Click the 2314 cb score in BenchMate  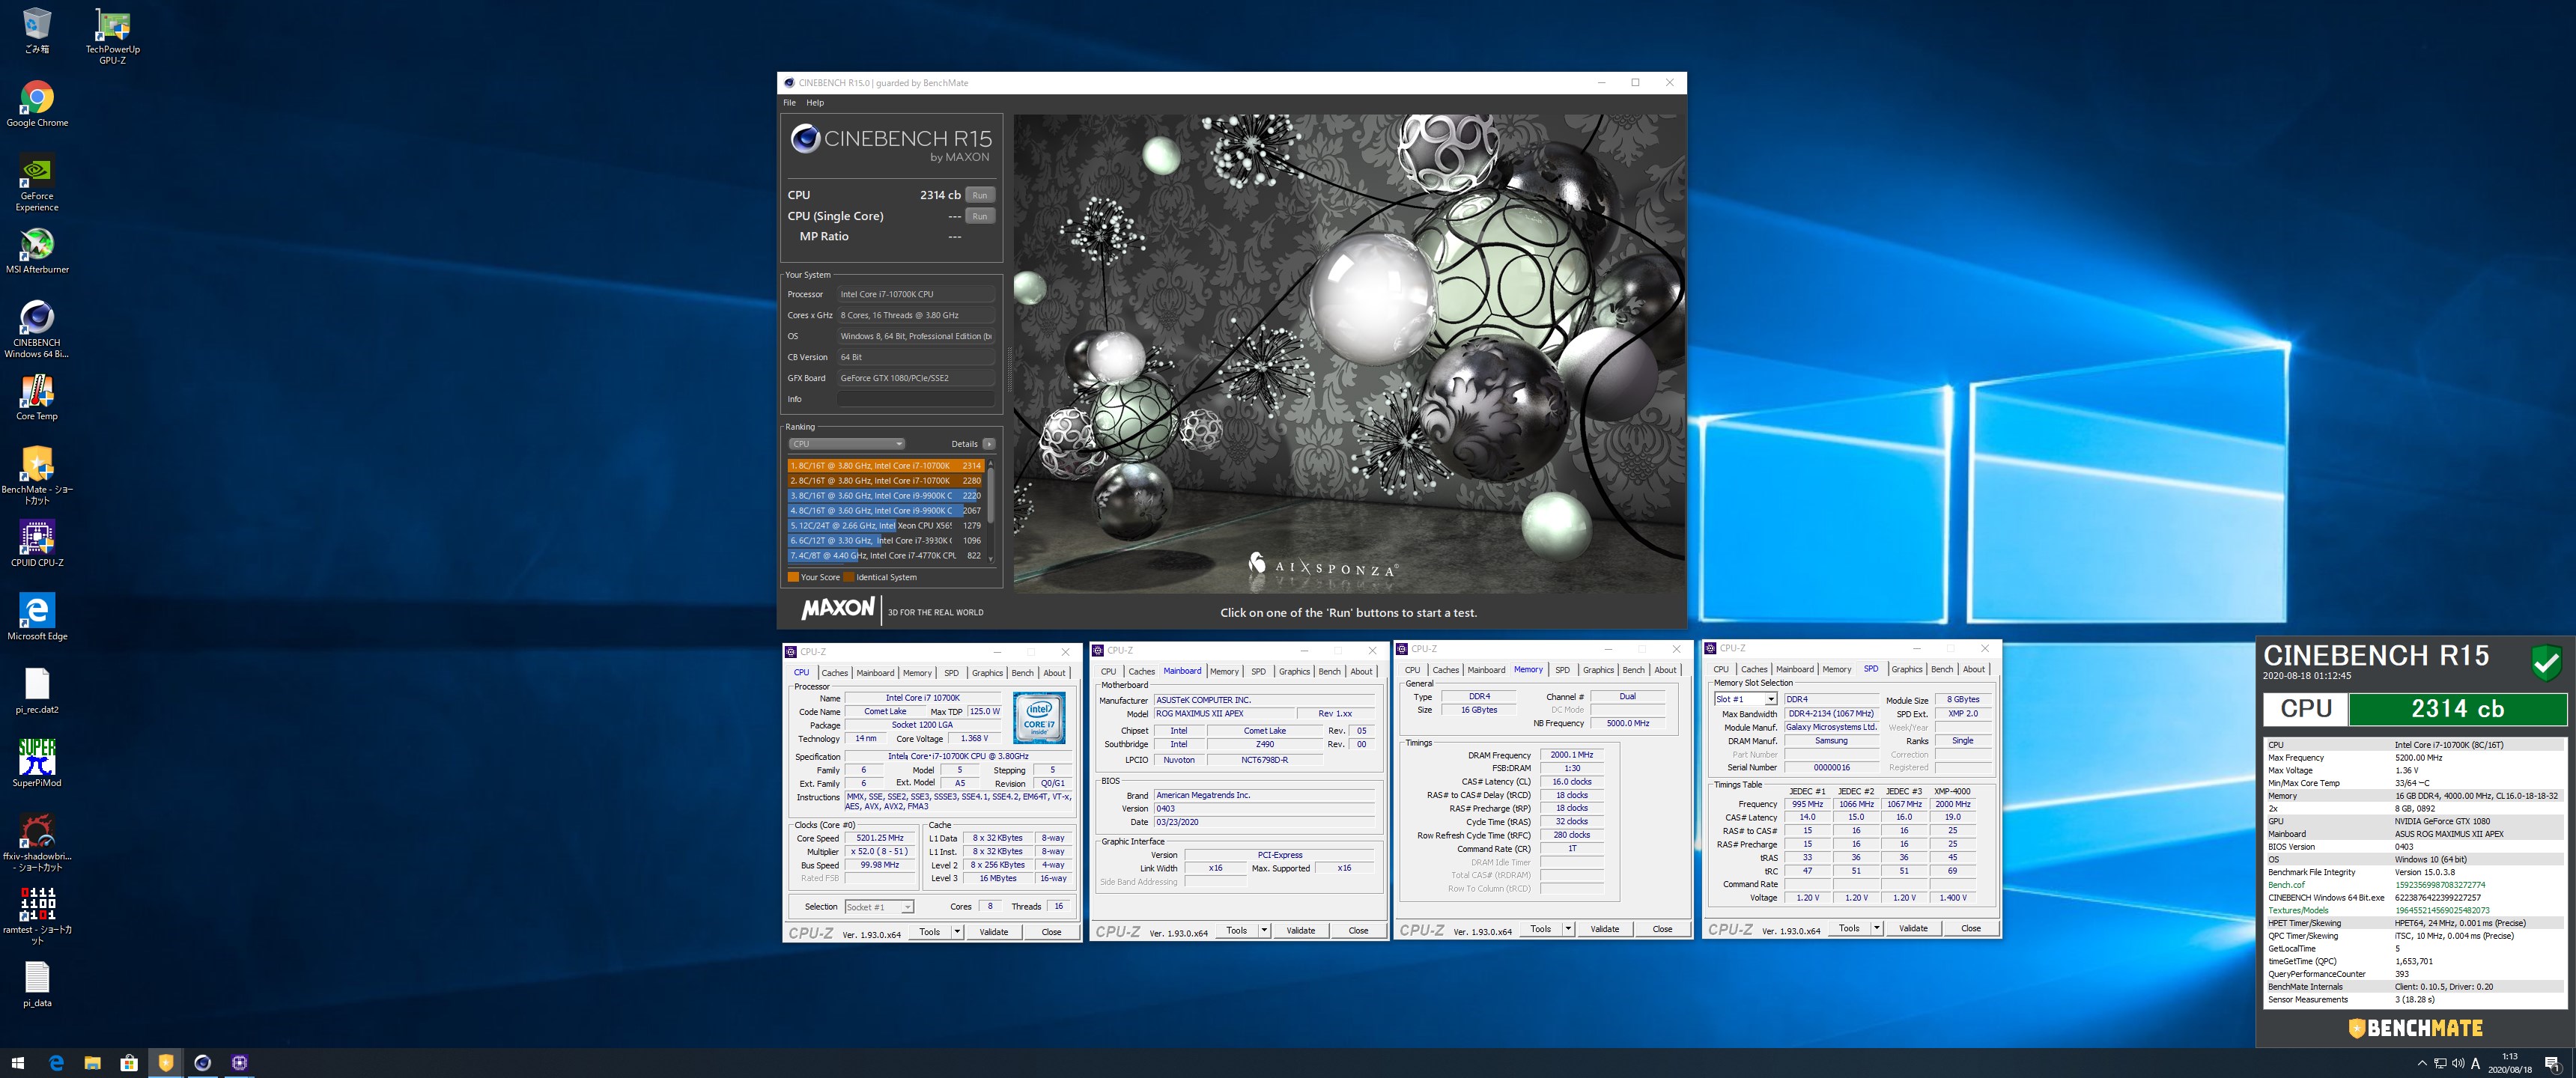click(2457, 709)
